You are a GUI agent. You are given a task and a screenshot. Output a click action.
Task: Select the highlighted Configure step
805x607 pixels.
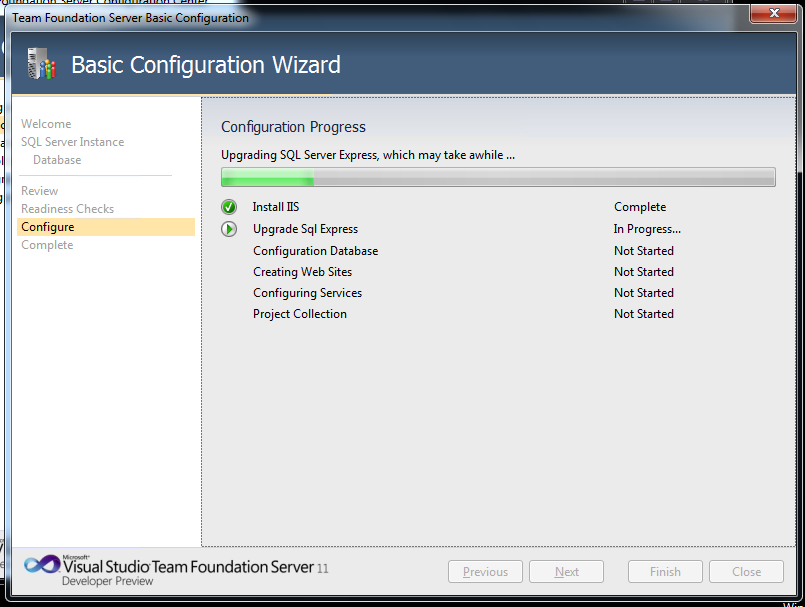[48, 227]
